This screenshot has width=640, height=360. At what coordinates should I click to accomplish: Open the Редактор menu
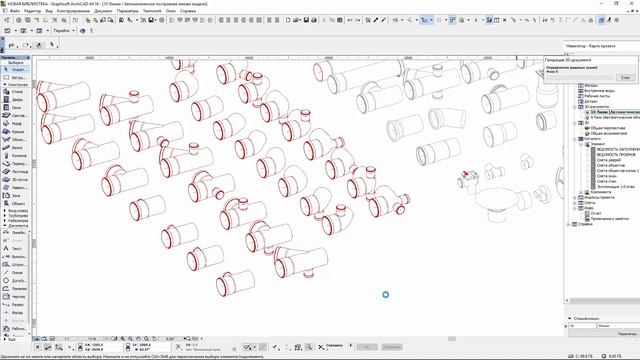pos(33,11)
